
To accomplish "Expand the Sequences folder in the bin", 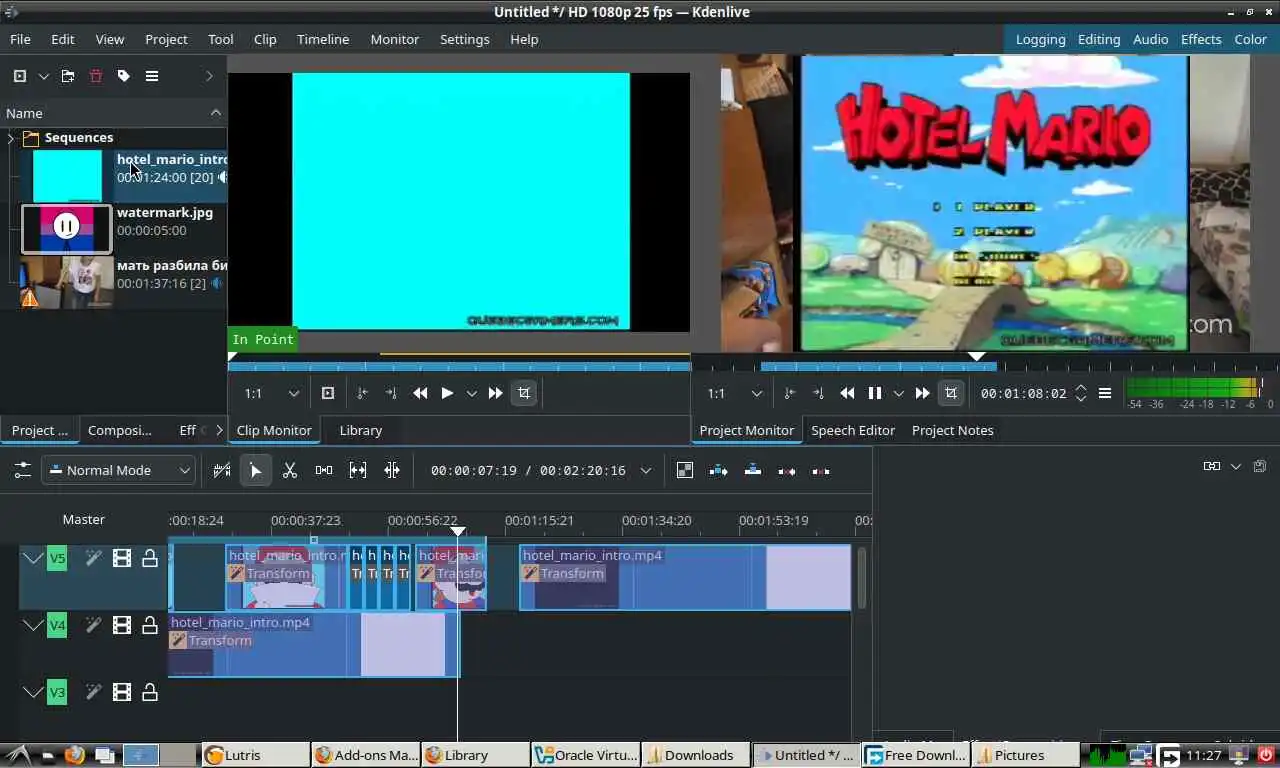I will [x=11, y=138].
